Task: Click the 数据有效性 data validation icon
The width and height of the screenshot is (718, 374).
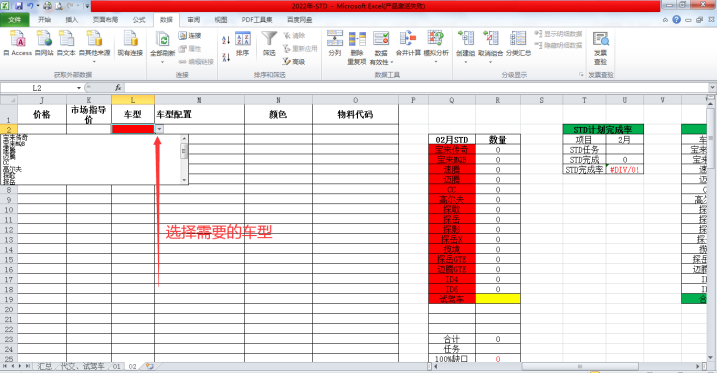Action: pyautogui.click(x=381, y=39)
